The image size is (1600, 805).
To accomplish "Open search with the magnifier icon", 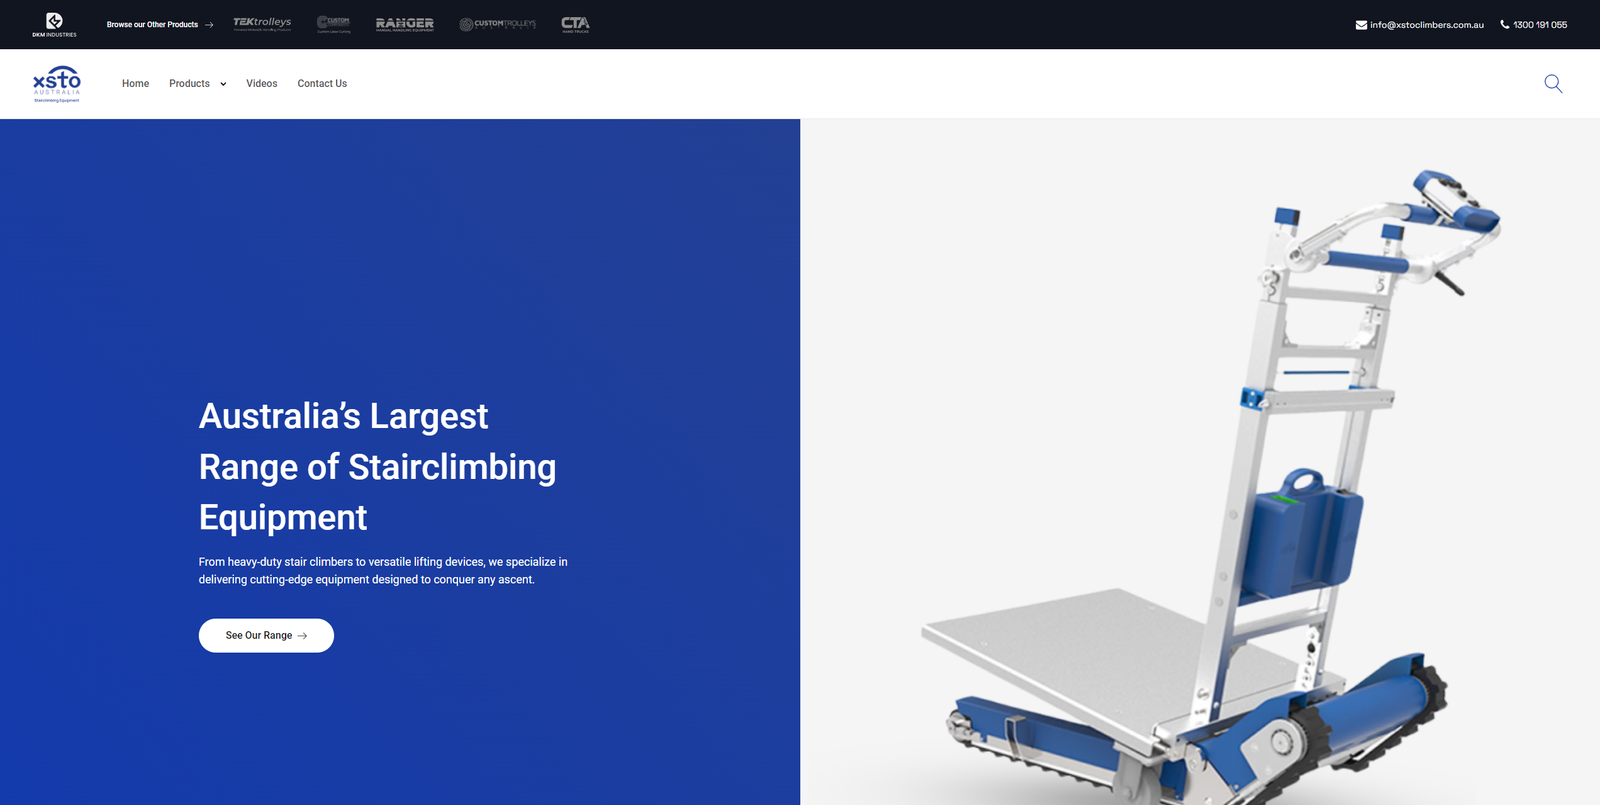I will tap(1552, 84).
